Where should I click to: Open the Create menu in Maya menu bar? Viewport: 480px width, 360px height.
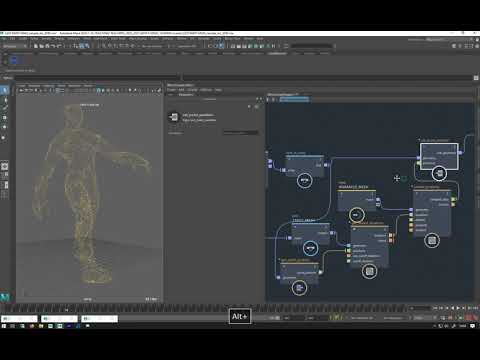23,39
